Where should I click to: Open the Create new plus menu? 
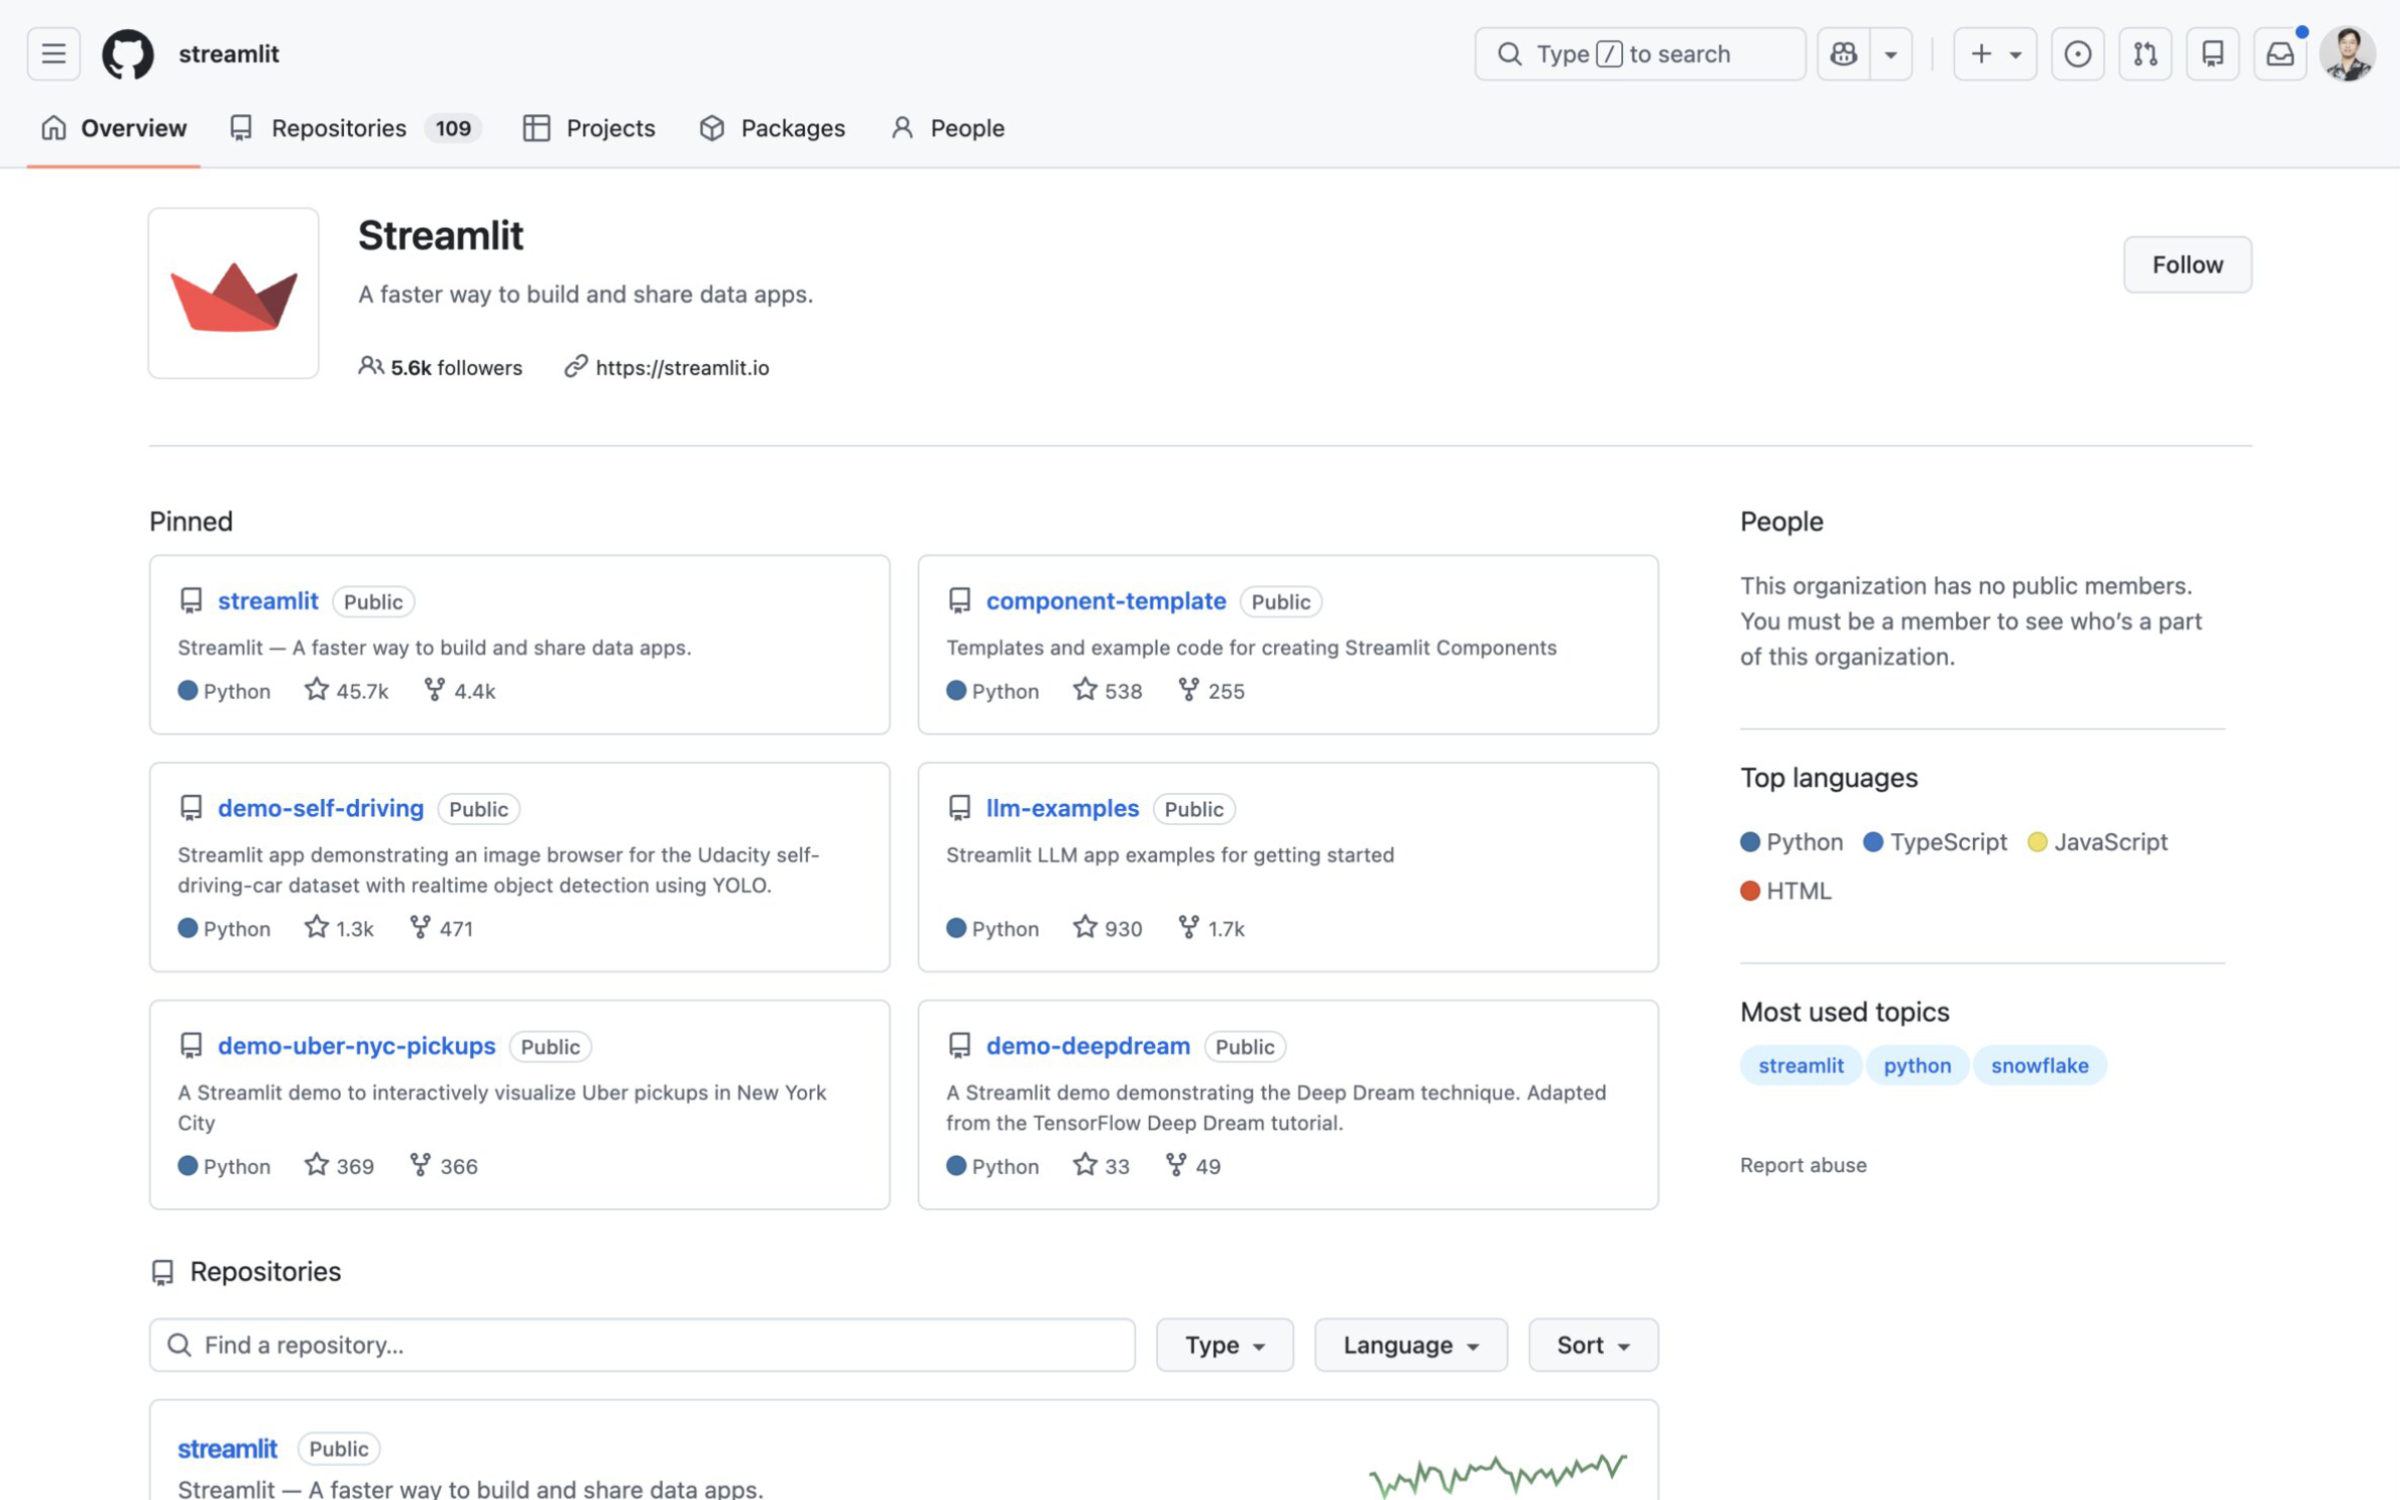pos(1994,53)
